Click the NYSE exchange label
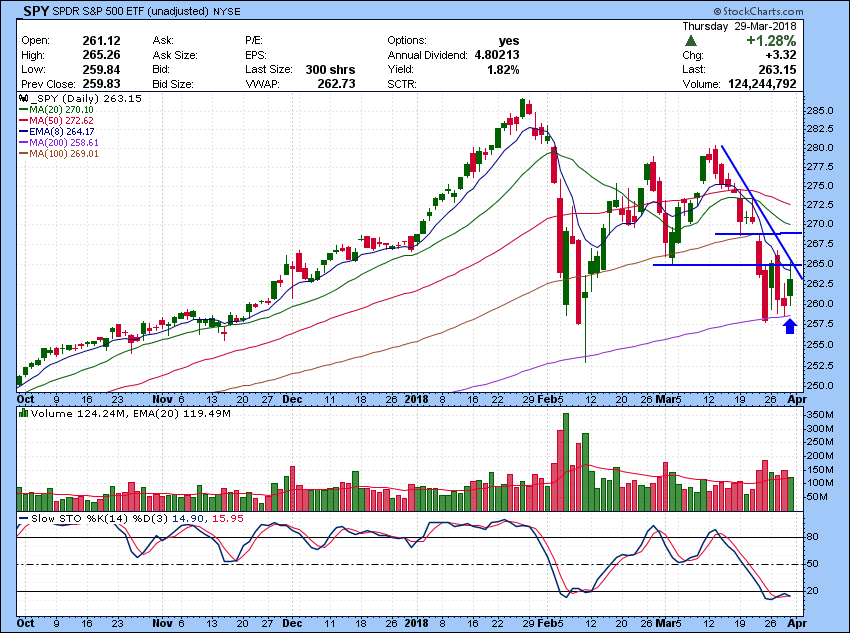The height and width of the screenshot is (633, 850). [x=226, y=11]
